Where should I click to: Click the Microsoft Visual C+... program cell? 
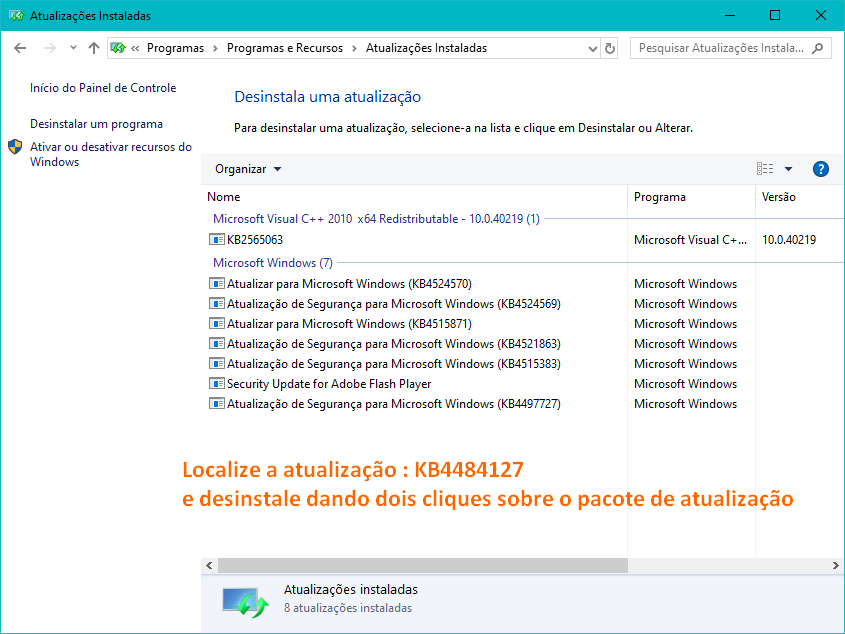click(x=690, y=240)
